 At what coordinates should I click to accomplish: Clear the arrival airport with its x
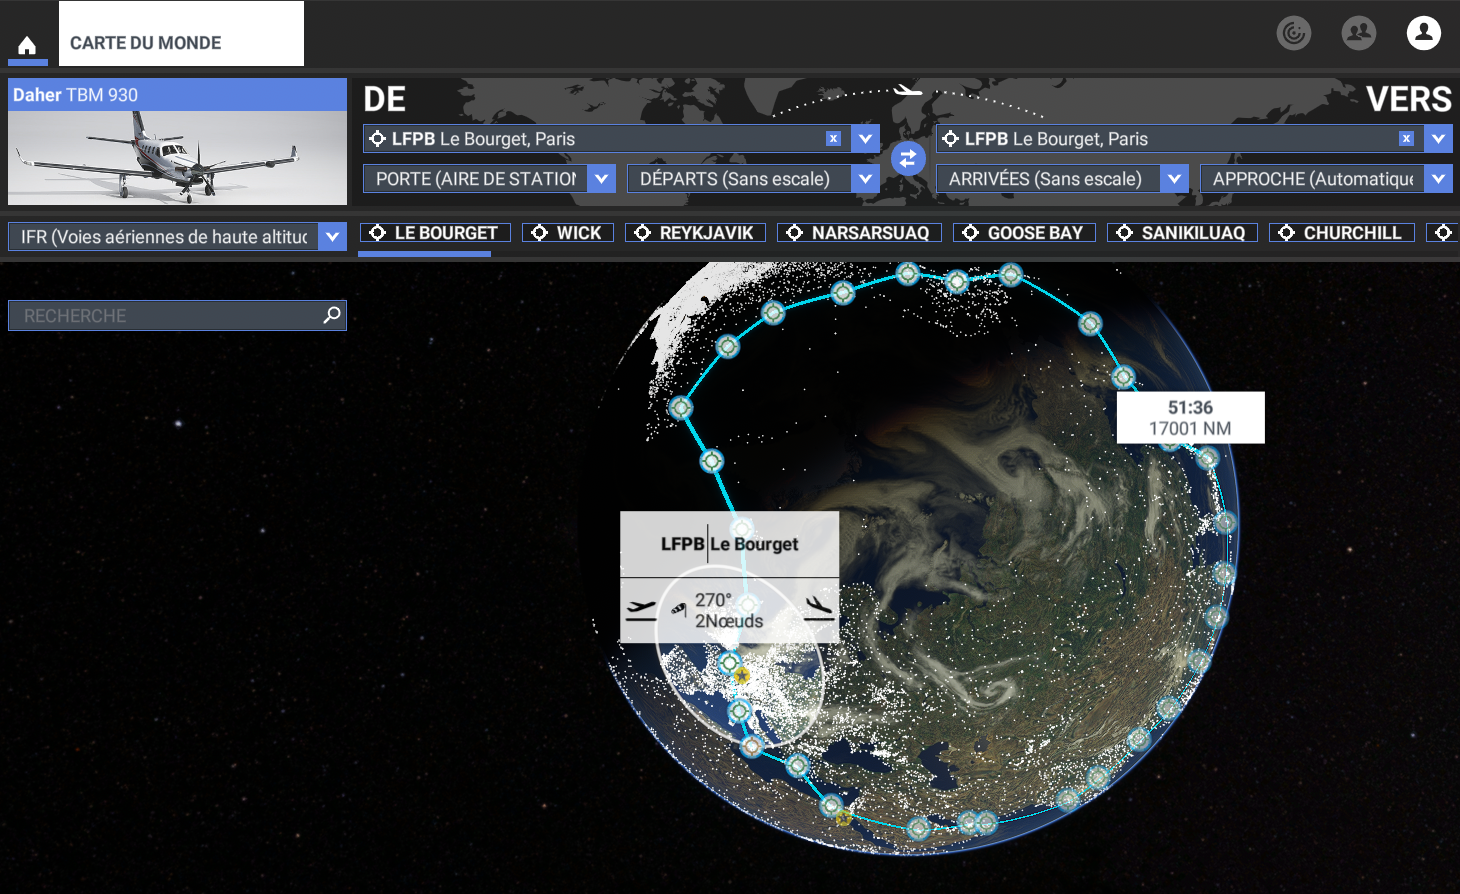tap(1406, 139)
